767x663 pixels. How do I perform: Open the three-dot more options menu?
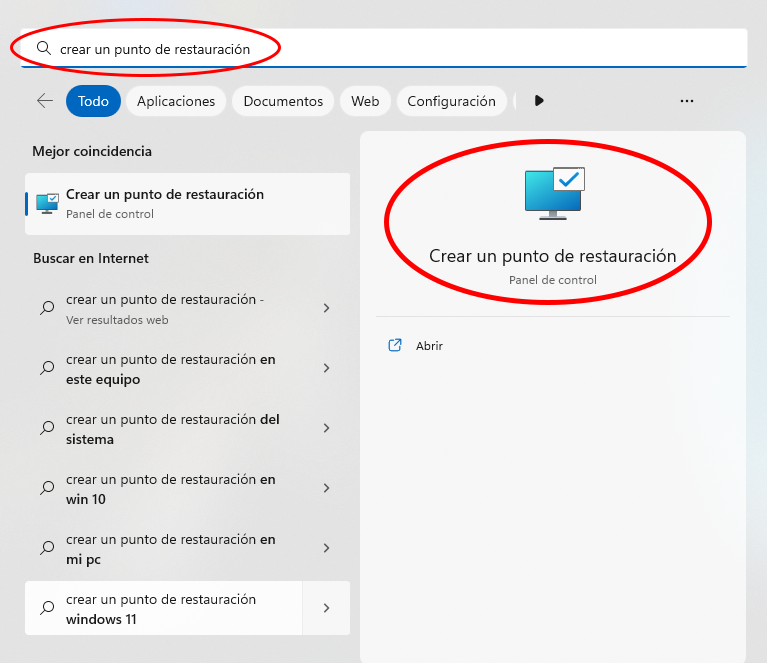(686, 101)
